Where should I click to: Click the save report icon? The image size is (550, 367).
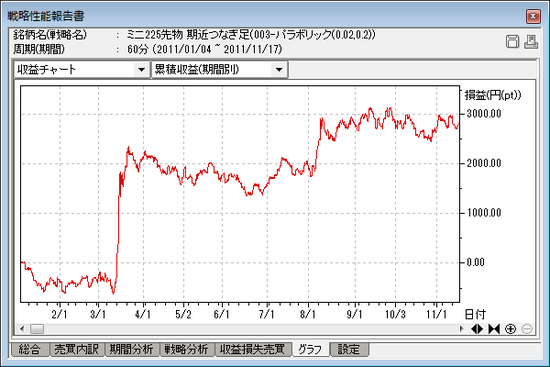(512, 42)
